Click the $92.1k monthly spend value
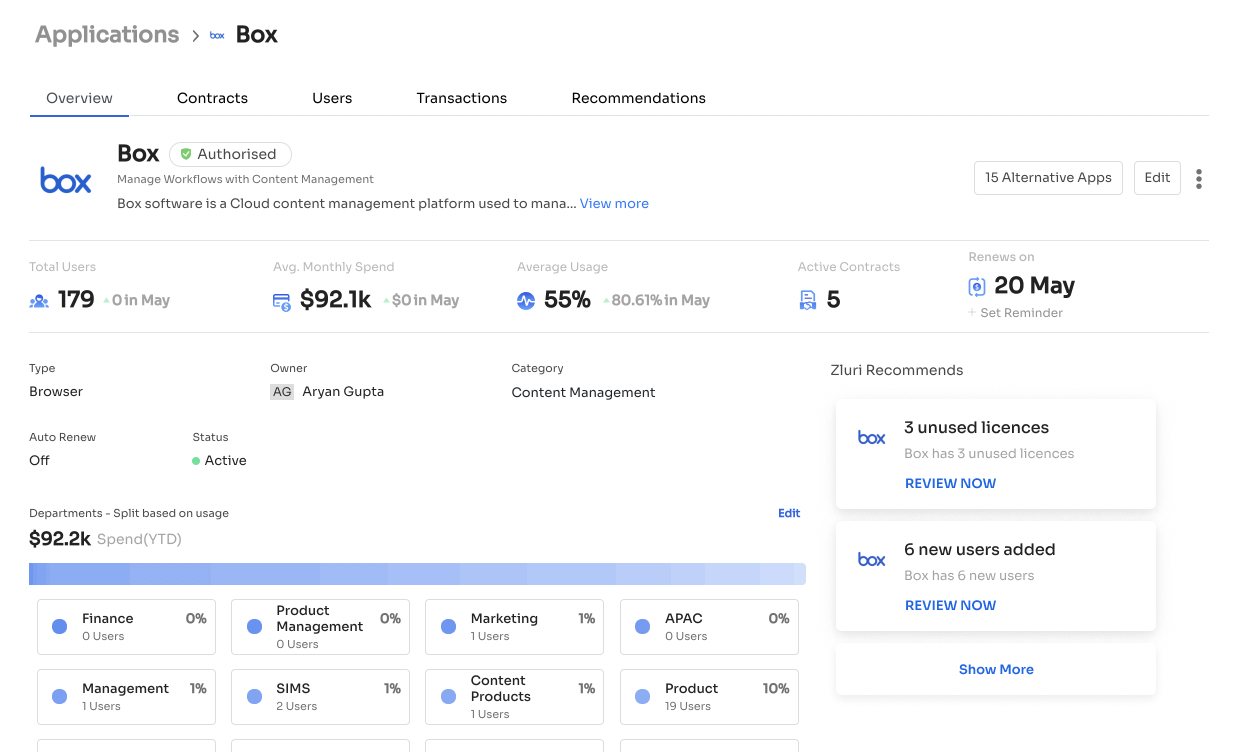This screenshot has width=1239, height=752. coord(336,299)
